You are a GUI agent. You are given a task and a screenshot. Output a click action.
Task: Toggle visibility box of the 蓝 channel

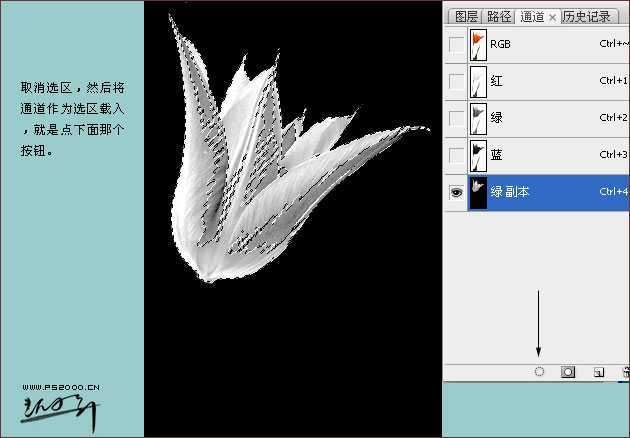[456, 155]
